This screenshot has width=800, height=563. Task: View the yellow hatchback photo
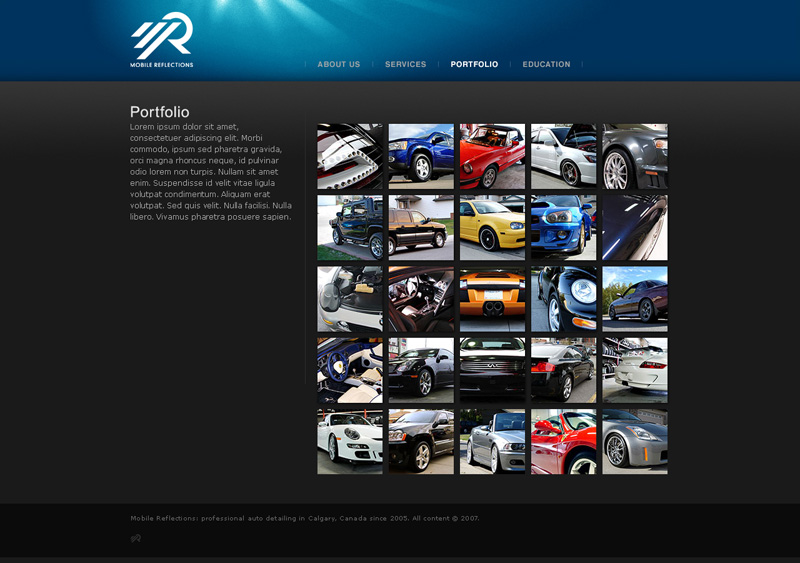click(492, 227)
